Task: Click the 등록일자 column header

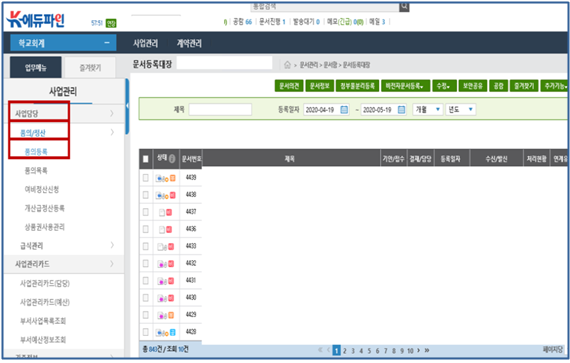Action: point(450,159)
